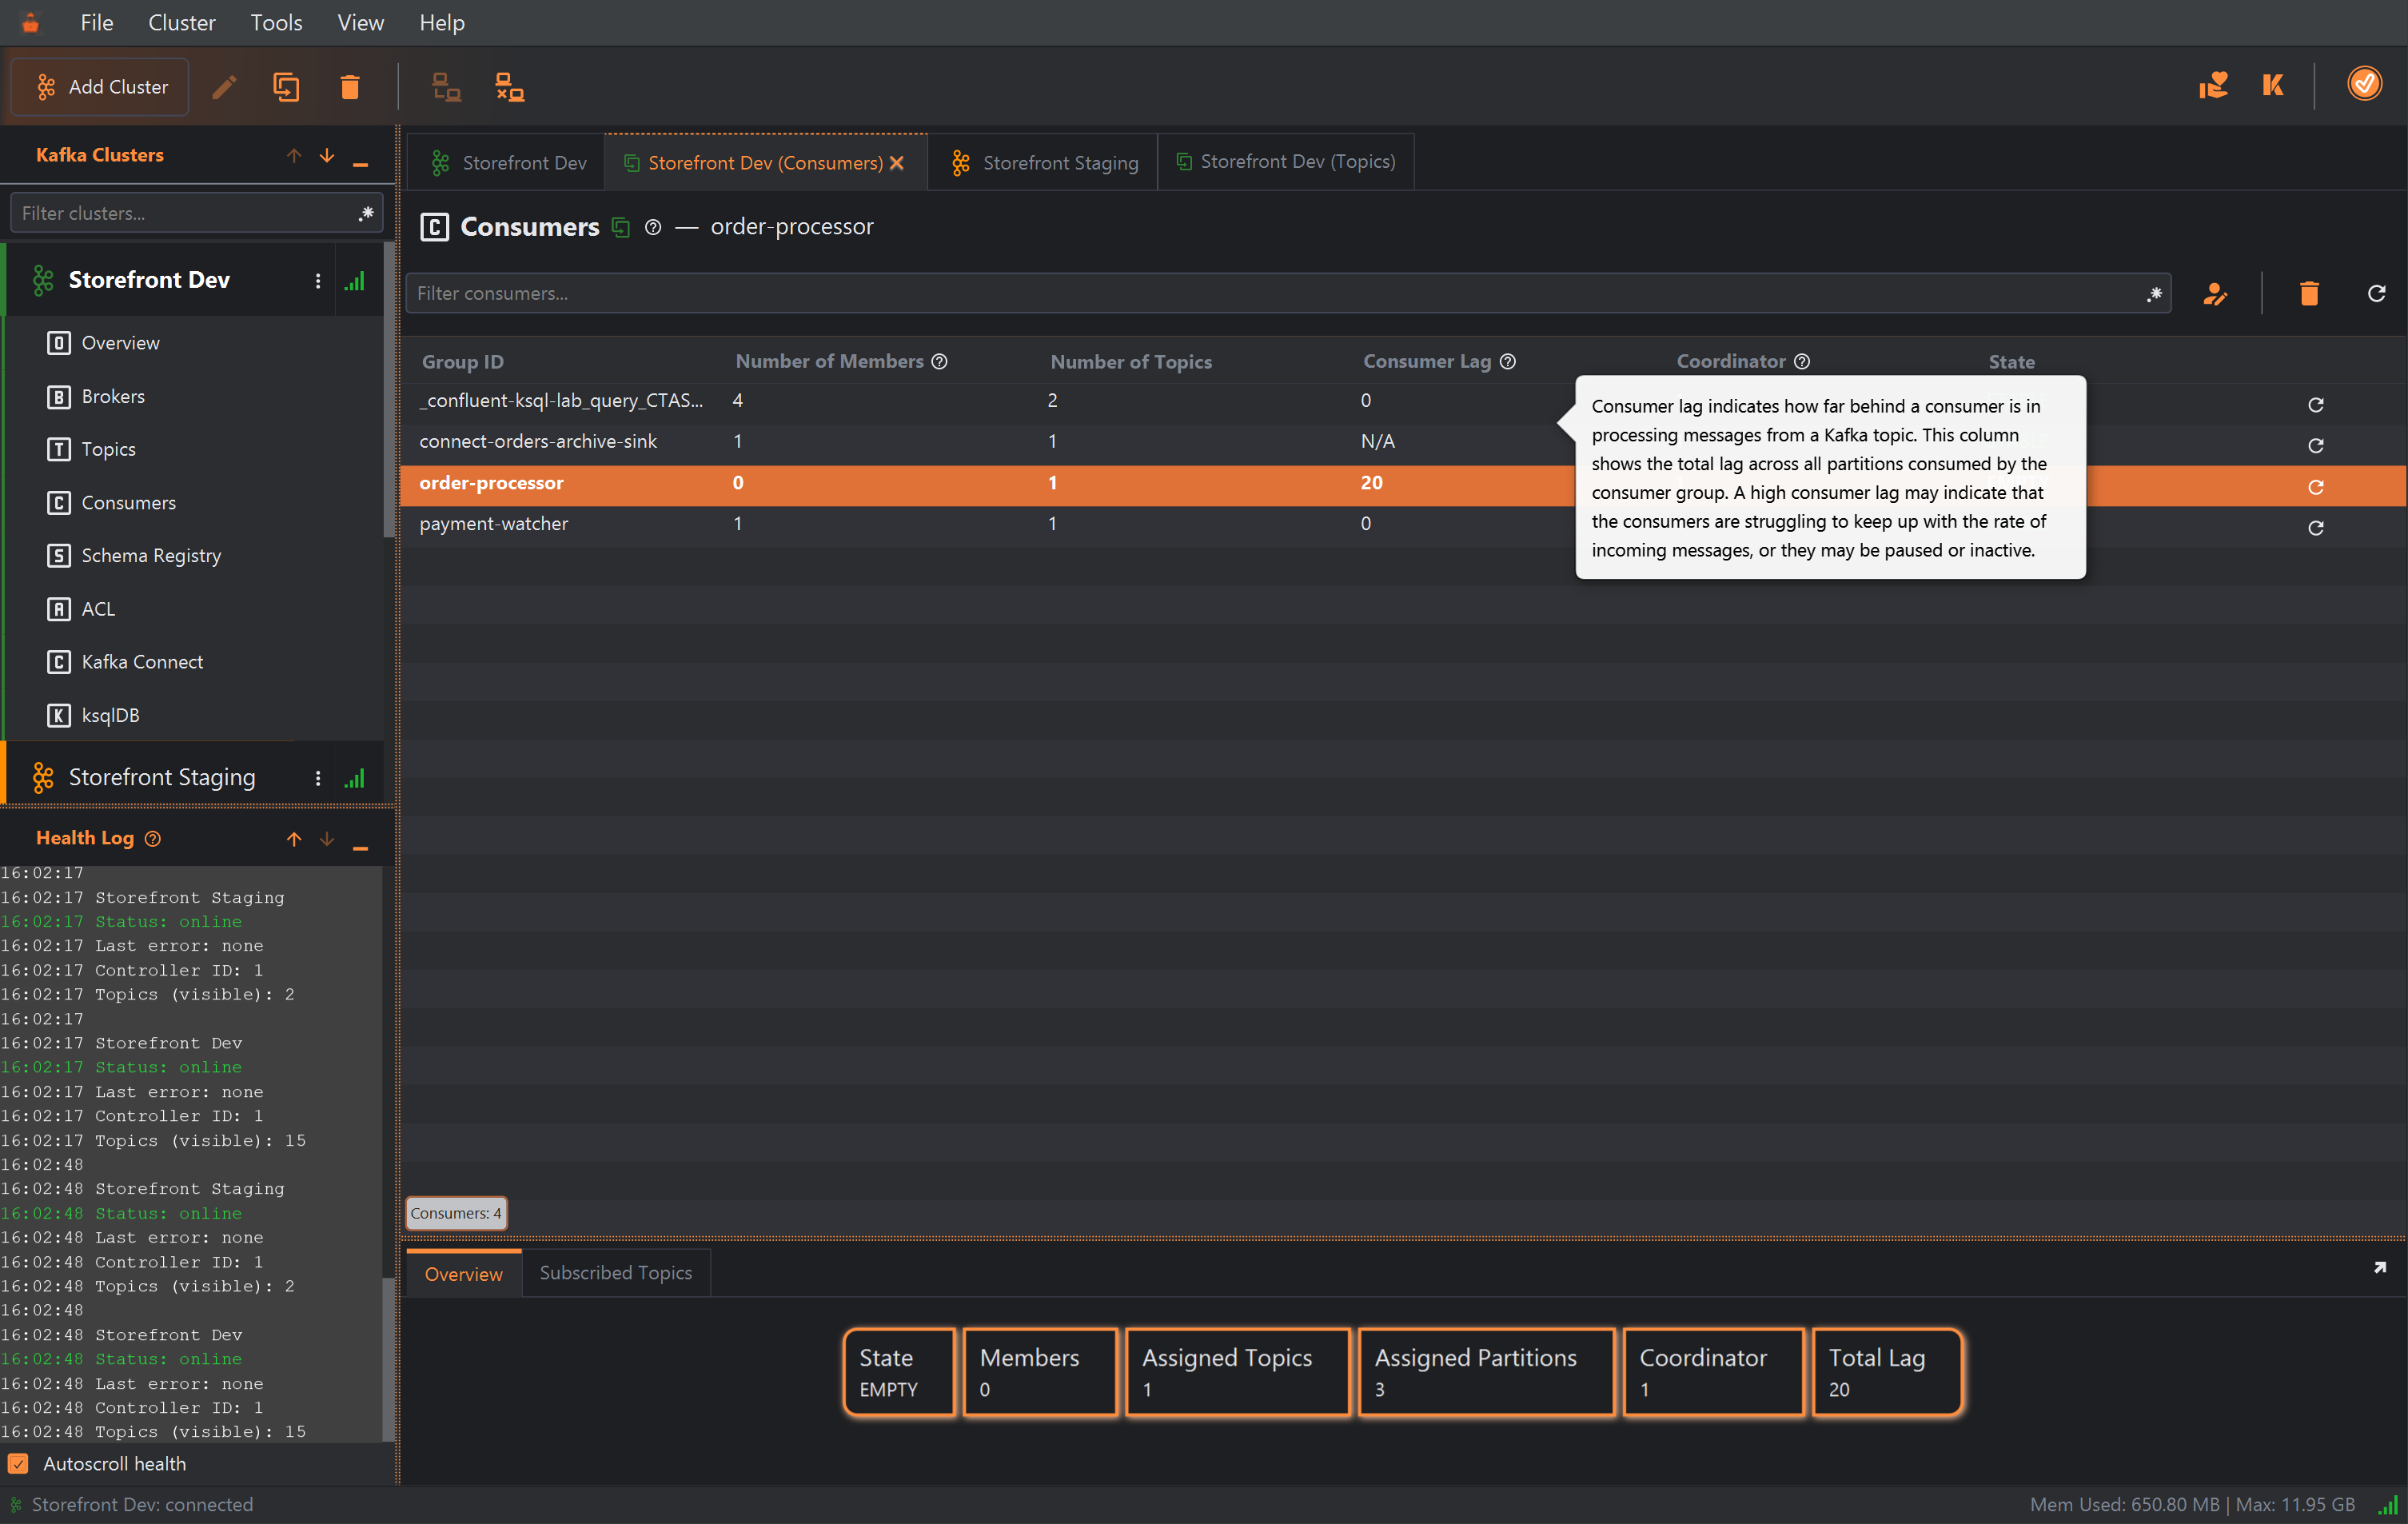Pop out the details panel arrow icon

2380,1267
